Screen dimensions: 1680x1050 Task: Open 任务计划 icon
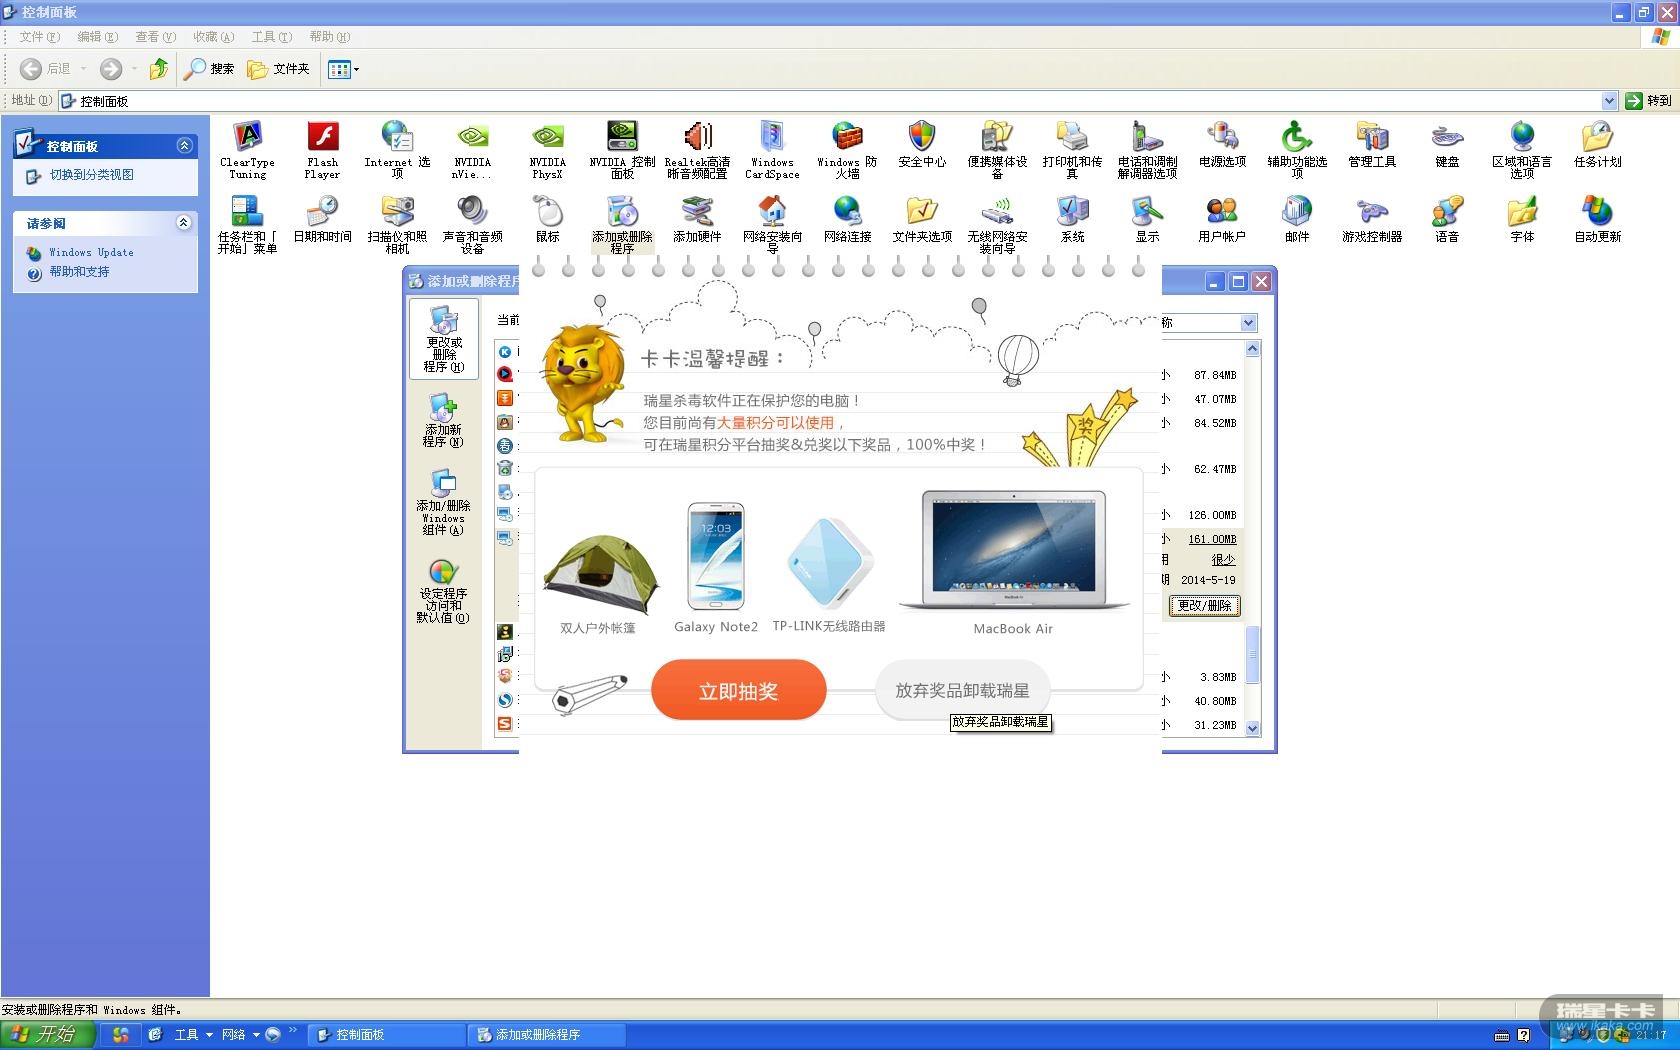tap(1597, 144)
